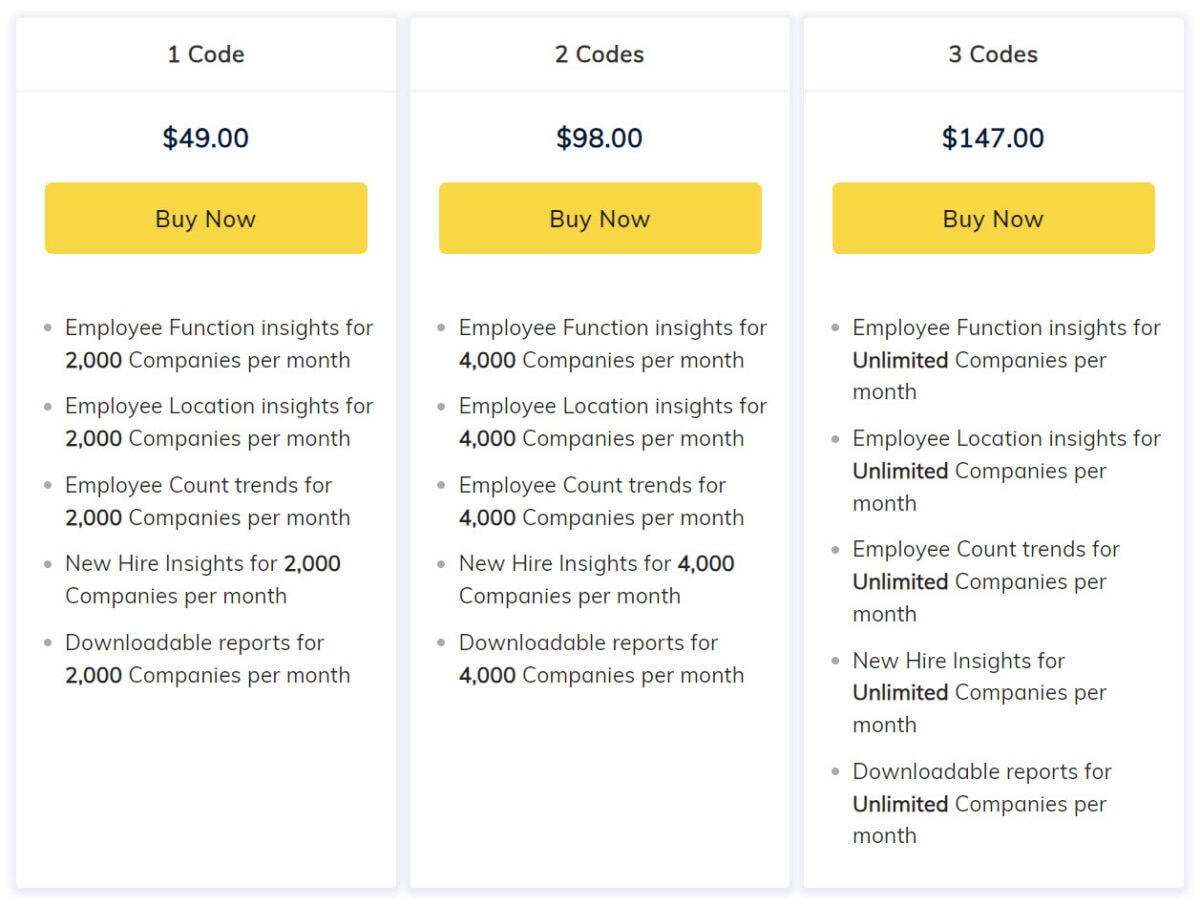The image size is (1200, 906).
Task: Click the Buy Now button for 3 Codes
Action: (992, 218)
